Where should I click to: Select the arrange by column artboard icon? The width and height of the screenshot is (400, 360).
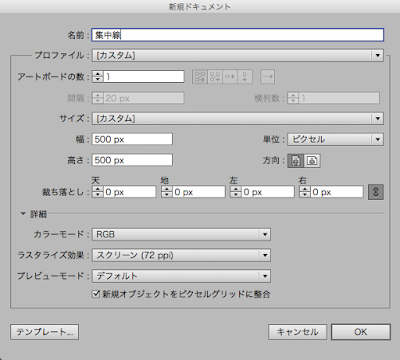pos(245,77)
